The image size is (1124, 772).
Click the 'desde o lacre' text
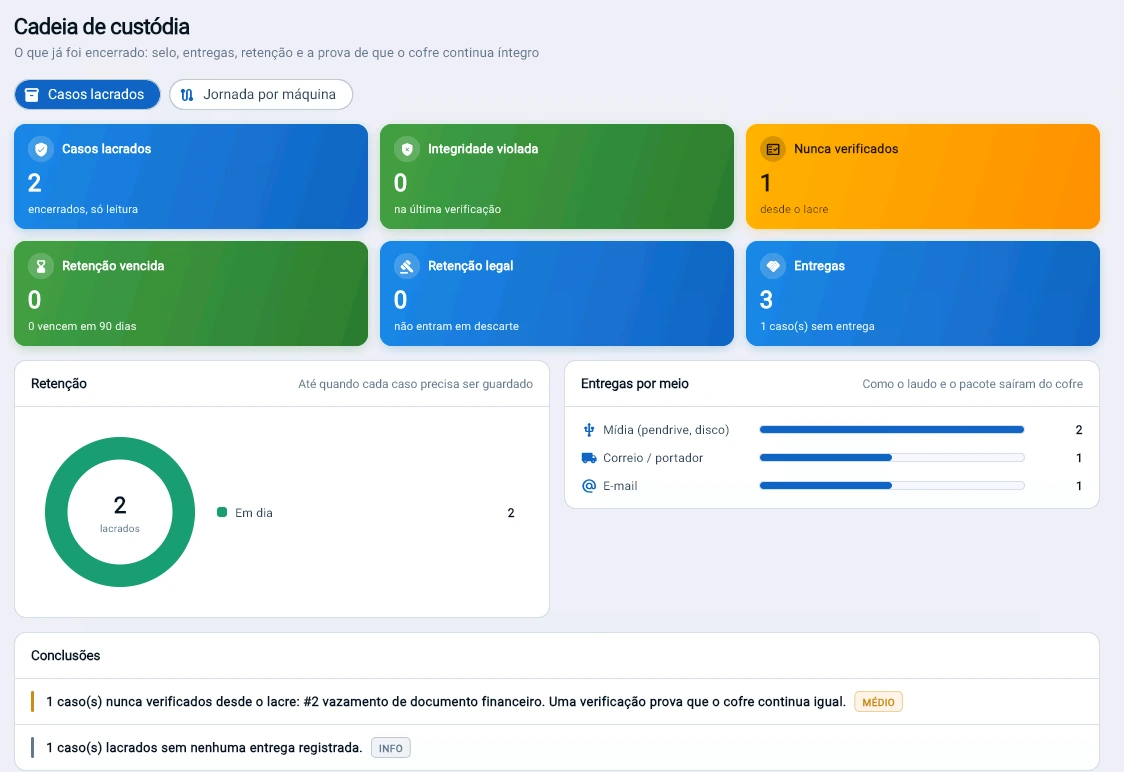(x=794, y=209)
